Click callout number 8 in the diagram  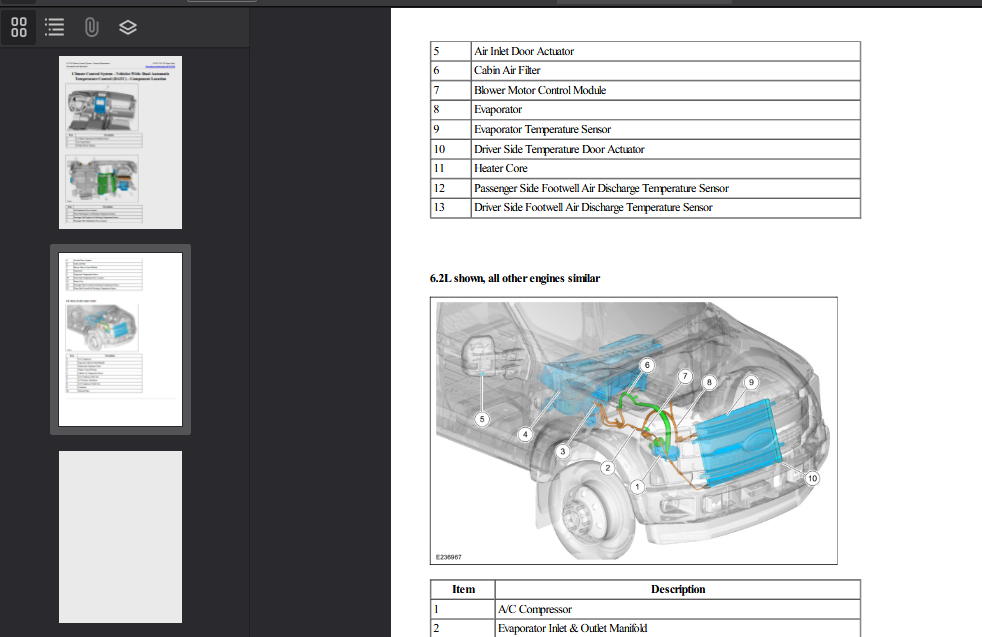click(x=709, y=381)
